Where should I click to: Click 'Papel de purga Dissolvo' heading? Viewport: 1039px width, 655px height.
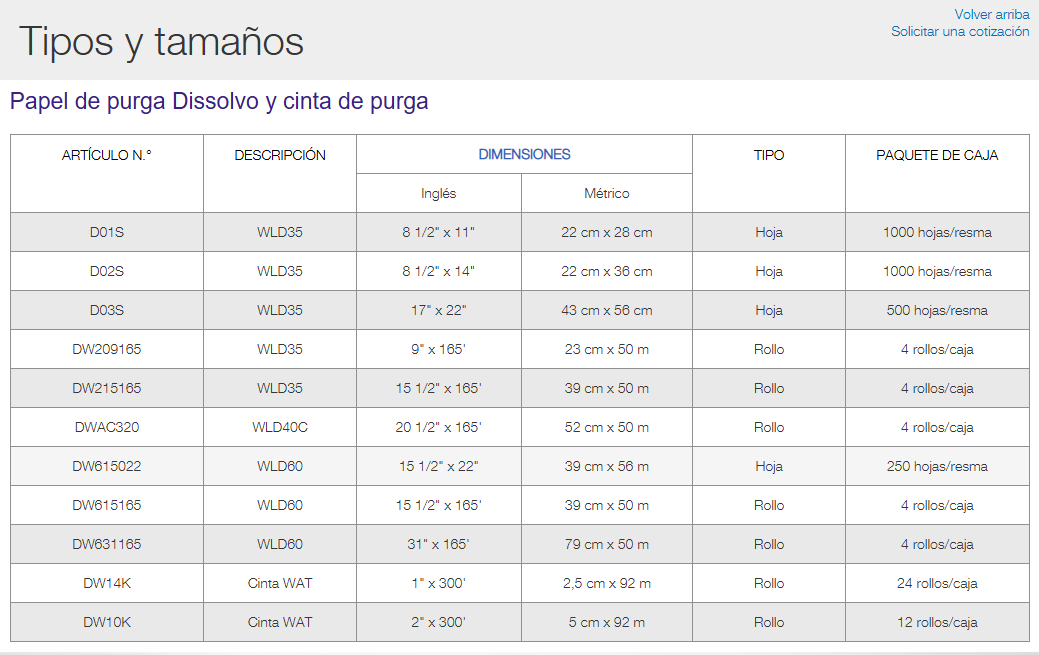(x=219, y=101)
